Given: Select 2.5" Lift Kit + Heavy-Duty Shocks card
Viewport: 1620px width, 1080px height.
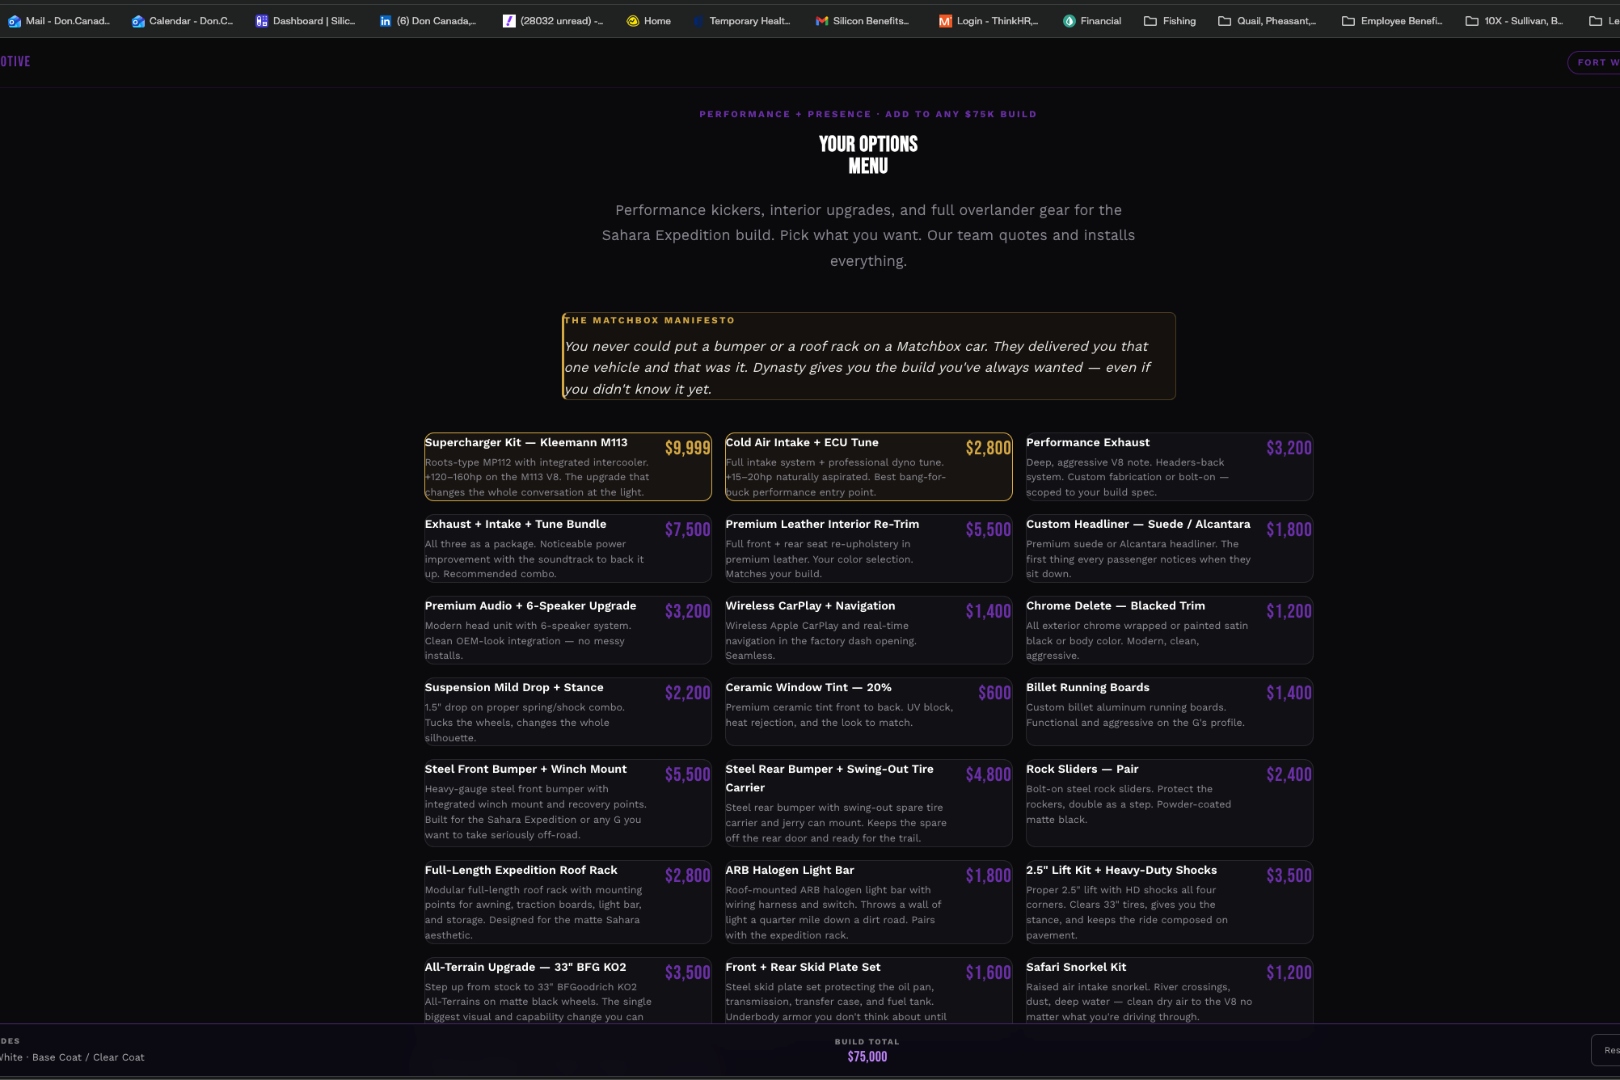Looking at the screenshot, I should [x=1169, y=902].
